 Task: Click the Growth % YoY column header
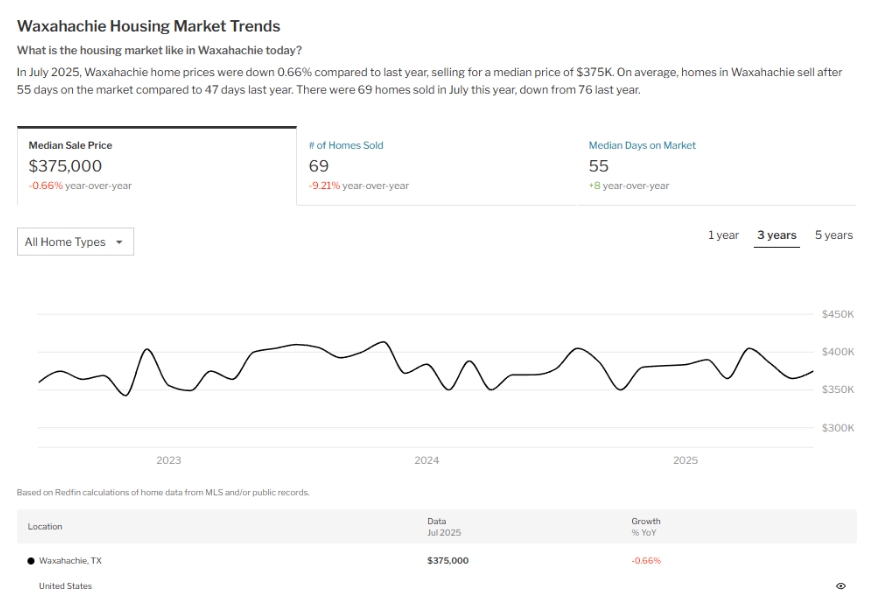click(x=645, y=526)
